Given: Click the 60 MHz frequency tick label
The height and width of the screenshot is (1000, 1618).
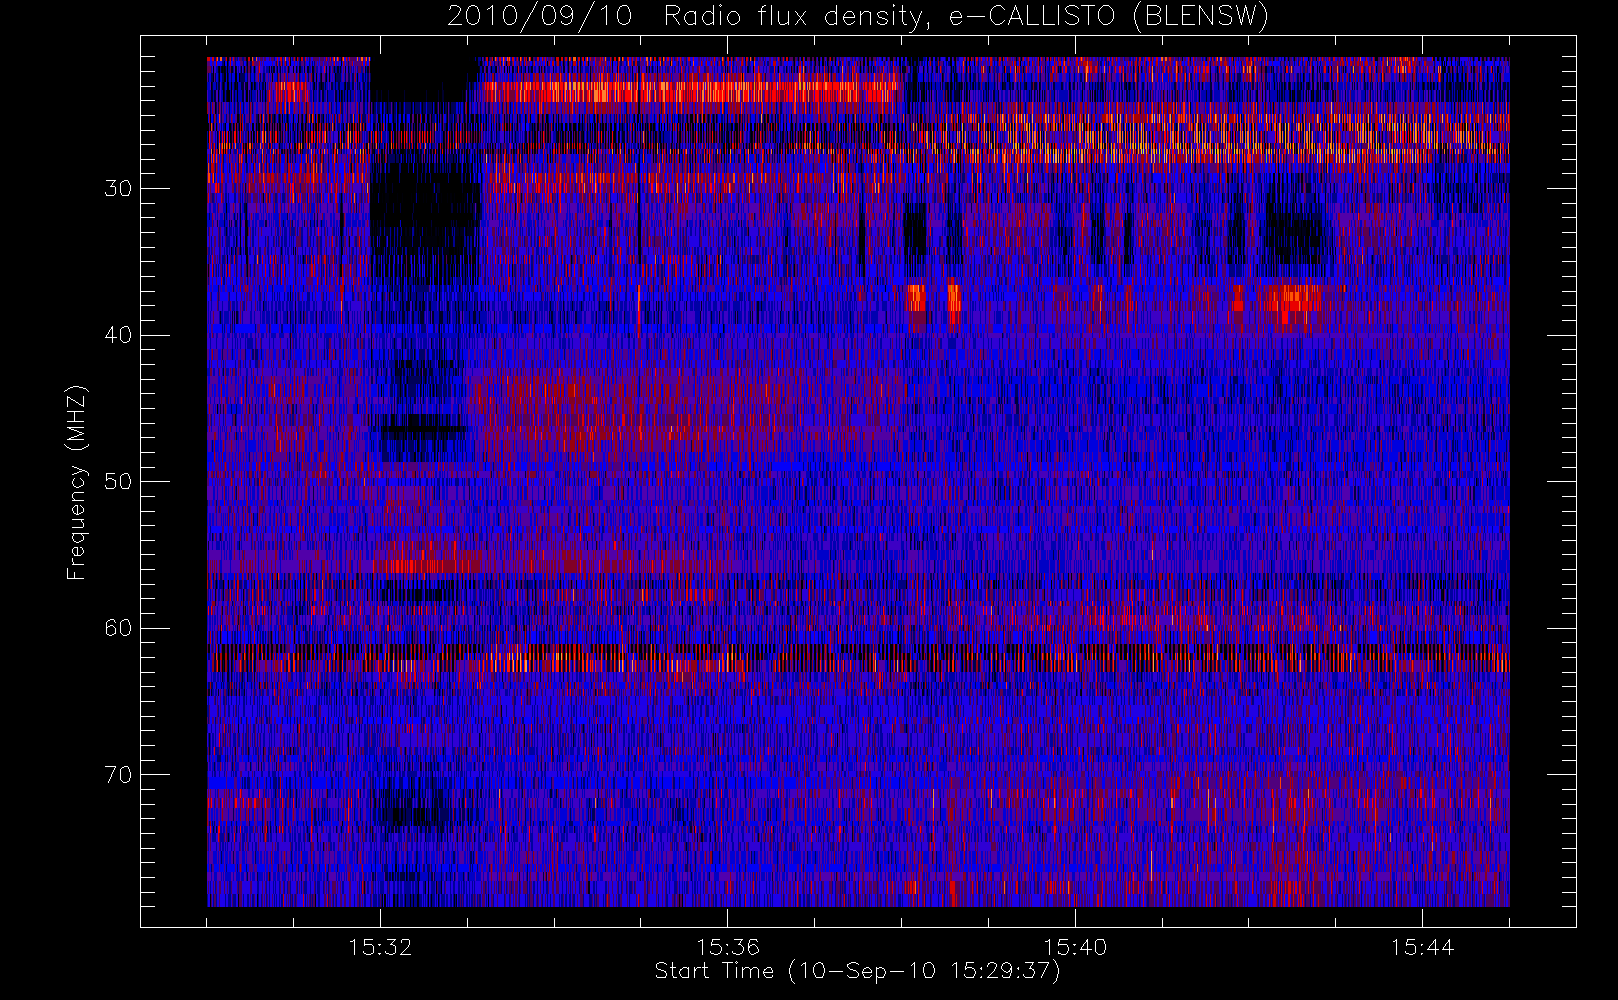Looking at the screenshot, I should click(118, 628).
